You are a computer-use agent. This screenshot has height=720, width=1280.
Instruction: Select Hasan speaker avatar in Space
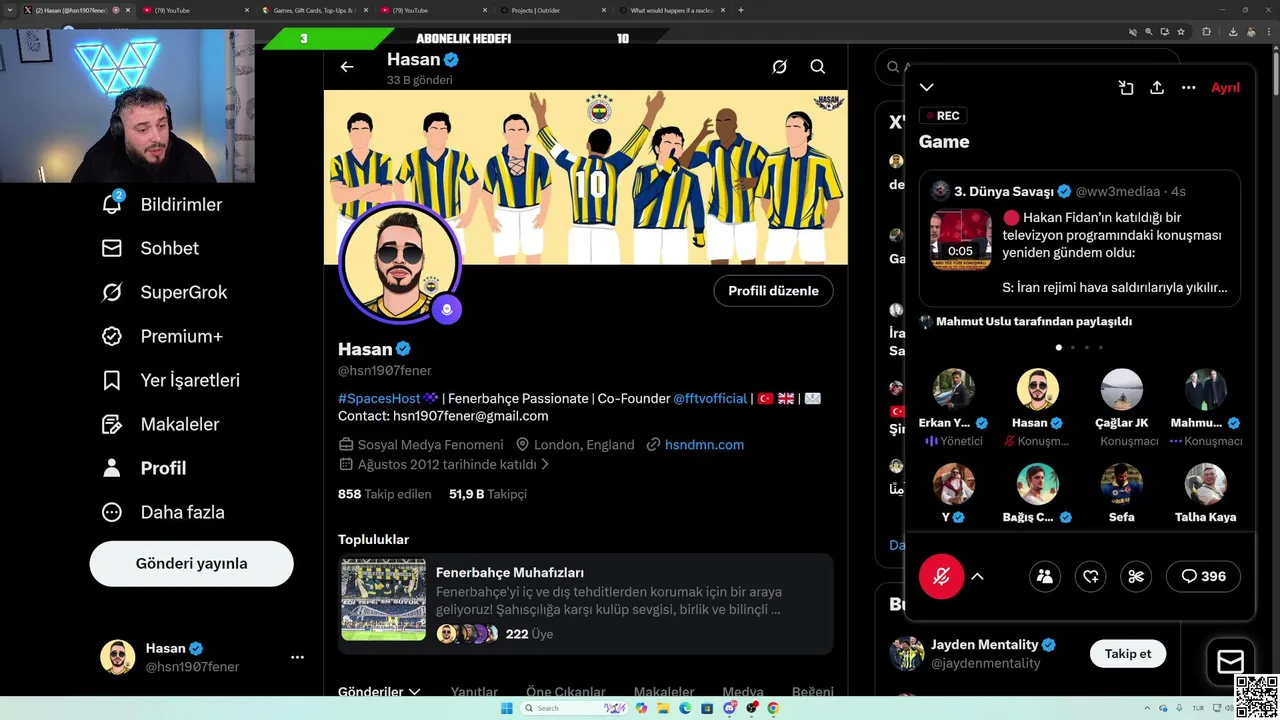coord(1038,389)
